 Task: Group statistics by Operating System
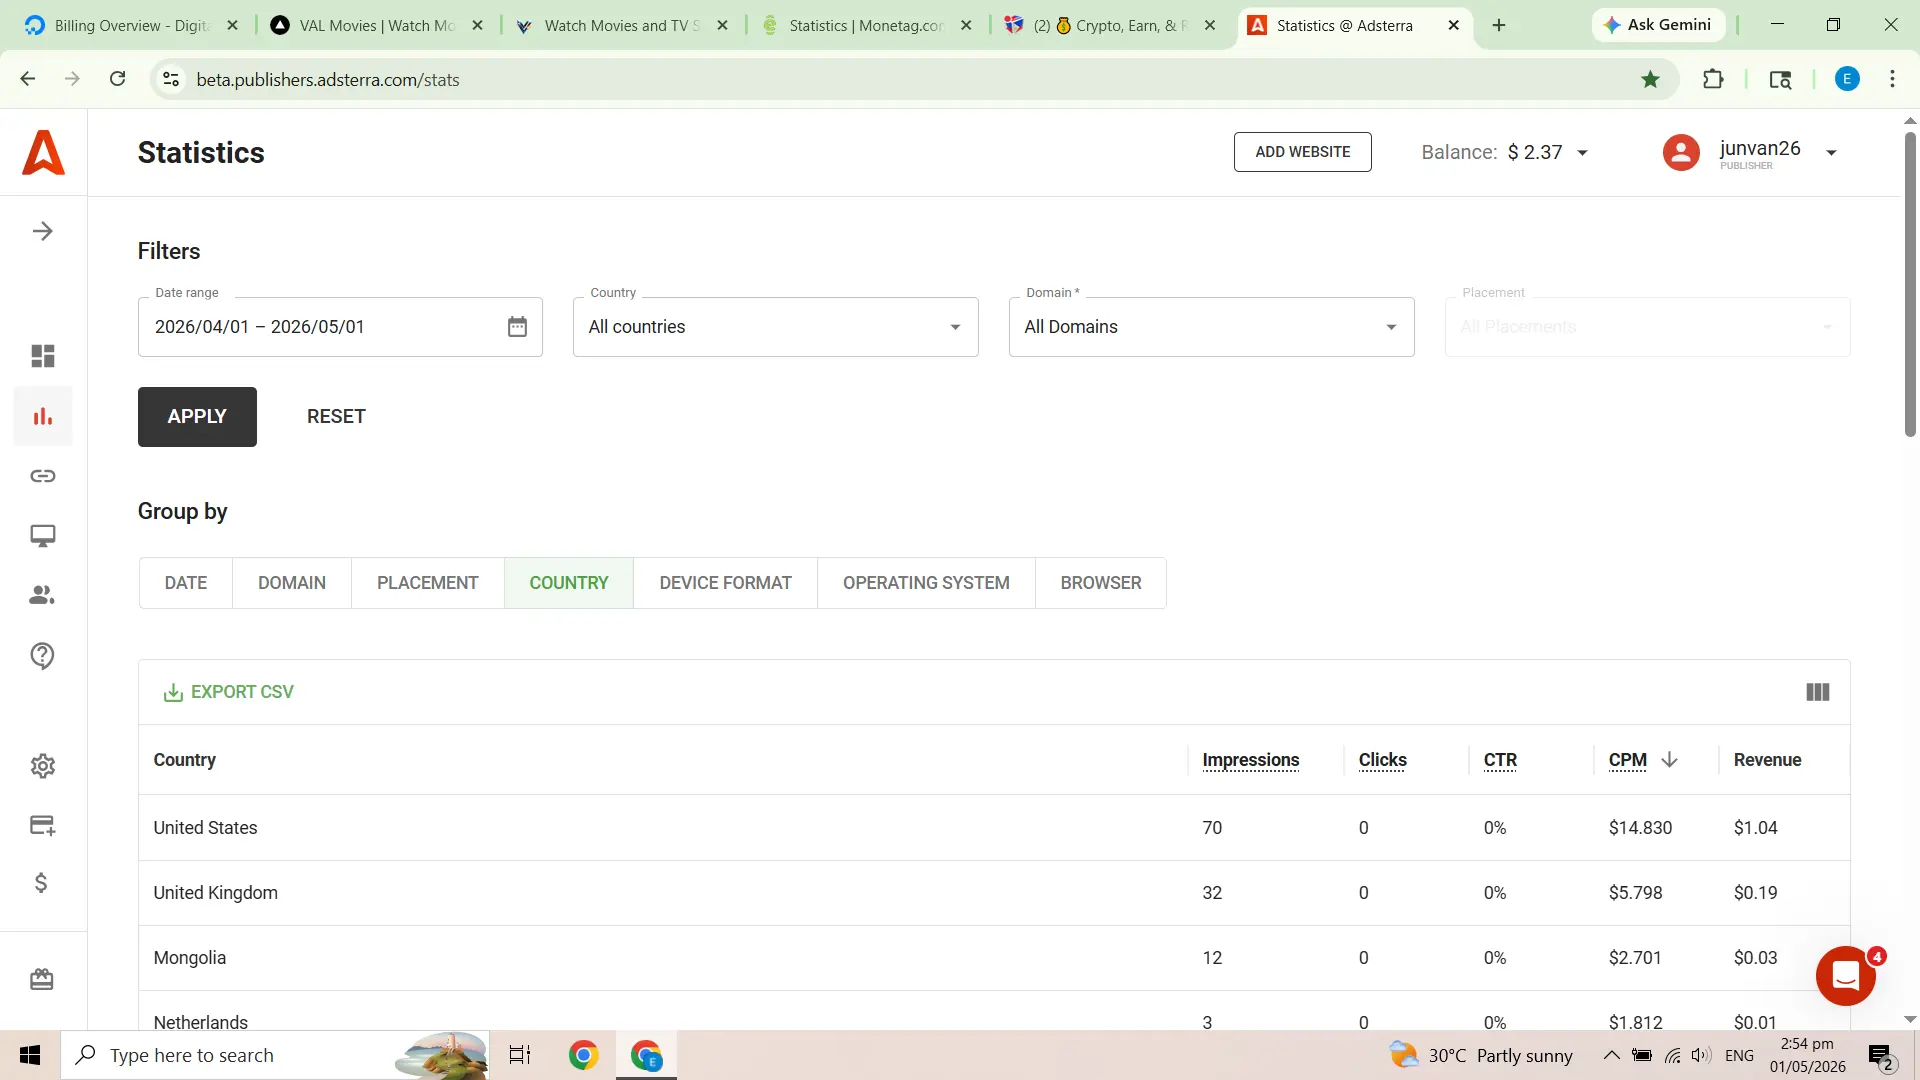point(926,583)
